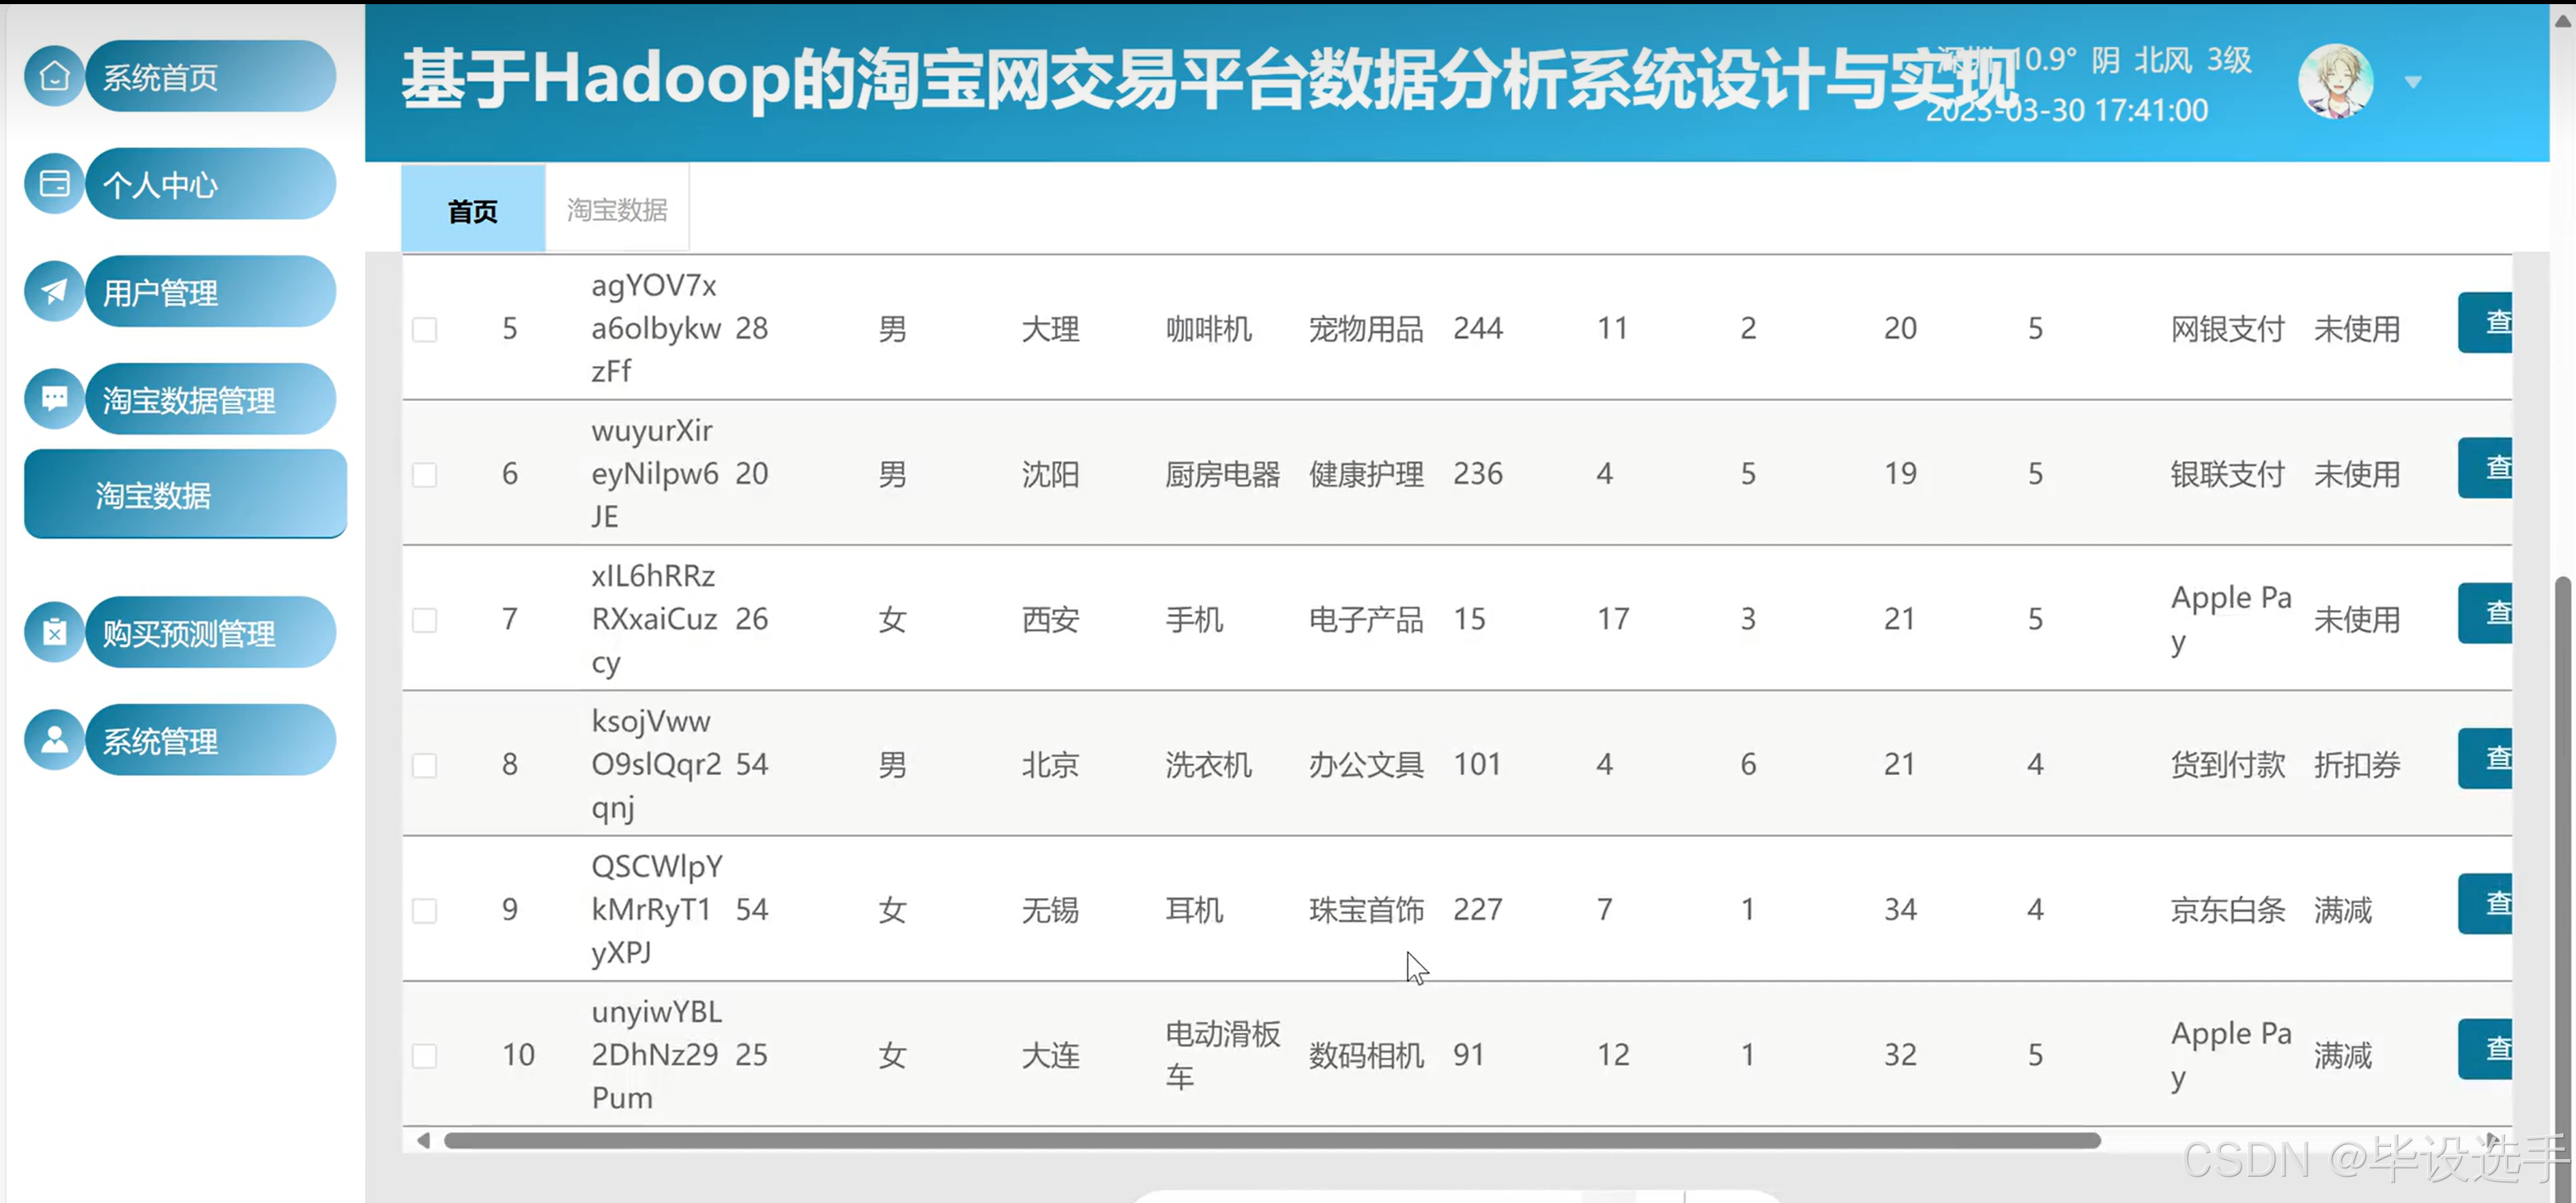
Task: Click the 查 button in the 大连 row
Action: pos(2485,1048)
